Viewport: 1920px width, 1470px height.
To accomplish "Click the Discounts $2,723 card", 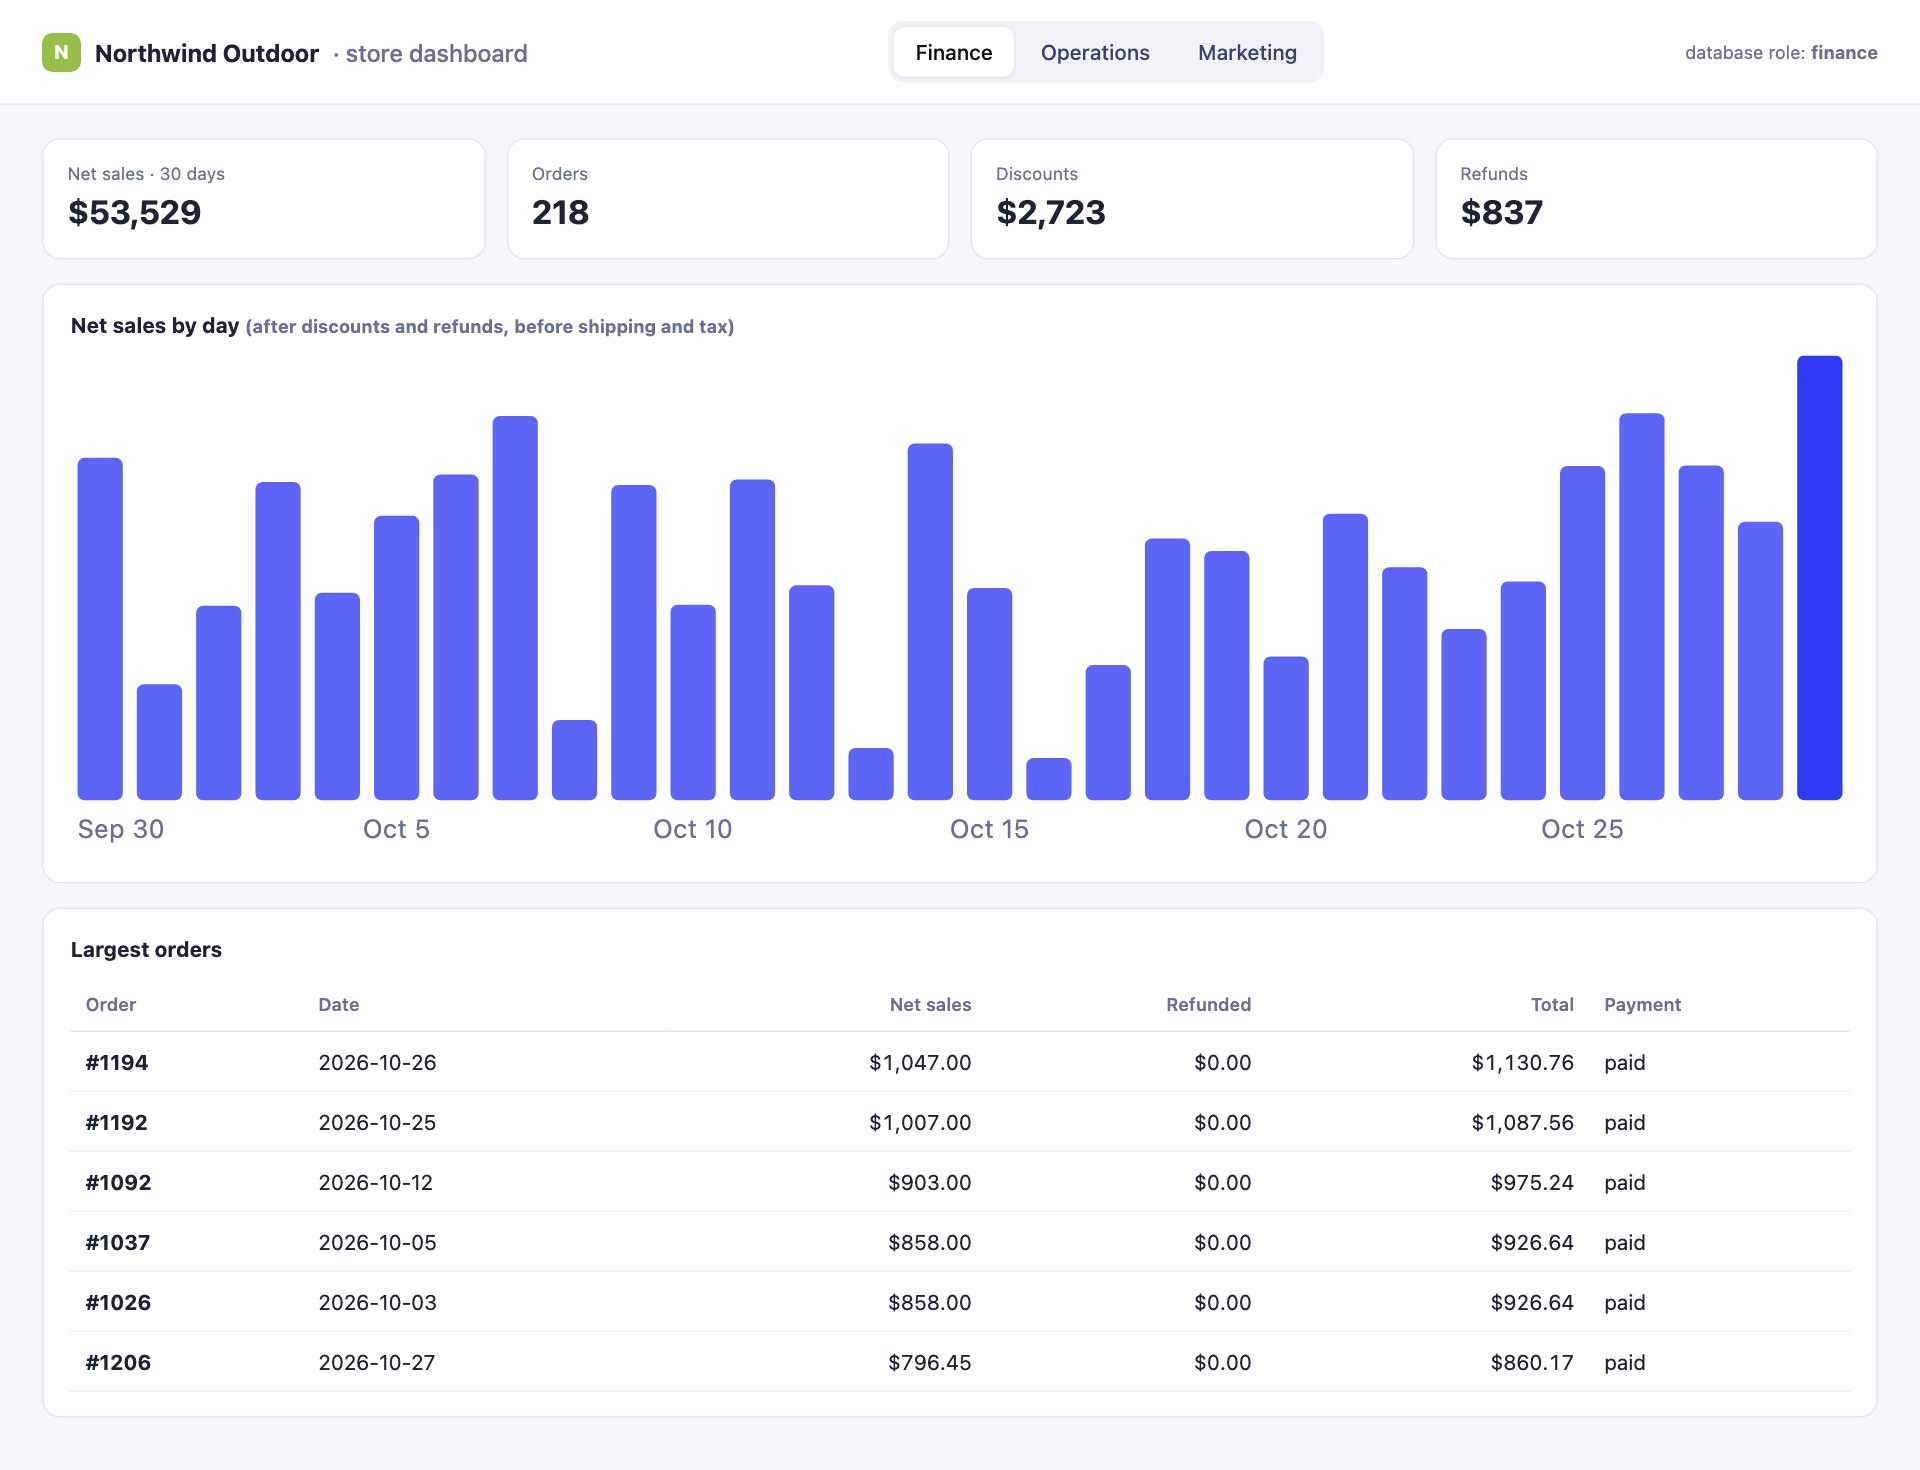I will [x=1192, y=199].
